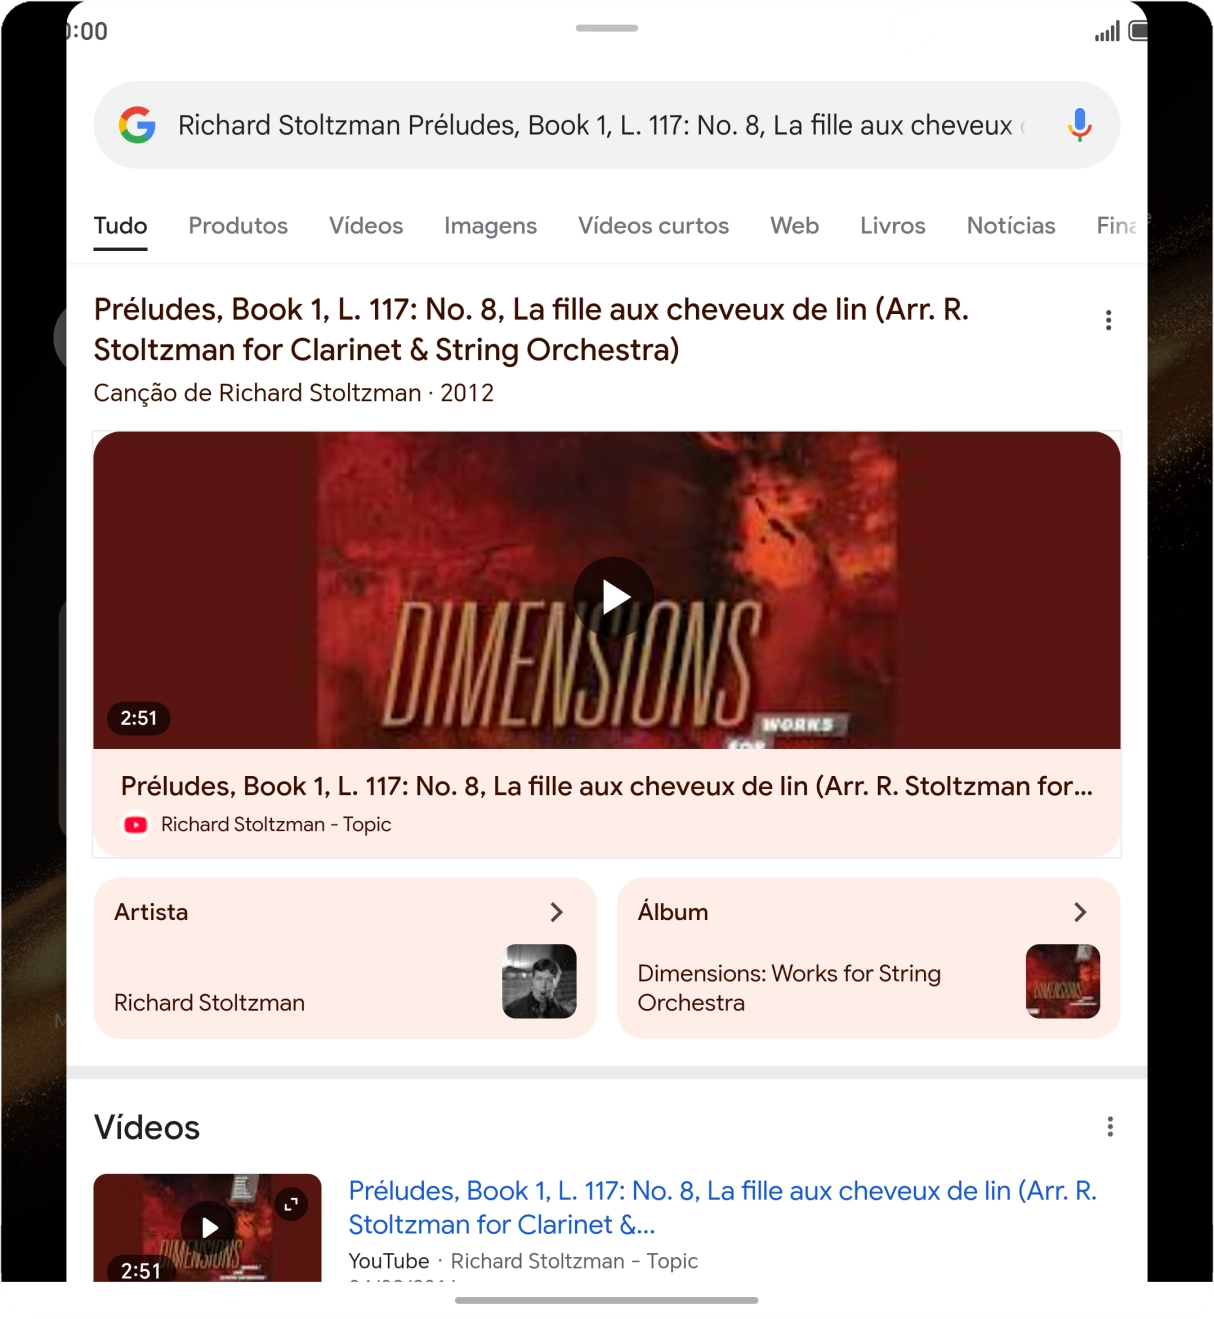This screenshot has height=1319, width=1214.
Task: Start voice search with microphone icon
Action: coord(1079,125)
